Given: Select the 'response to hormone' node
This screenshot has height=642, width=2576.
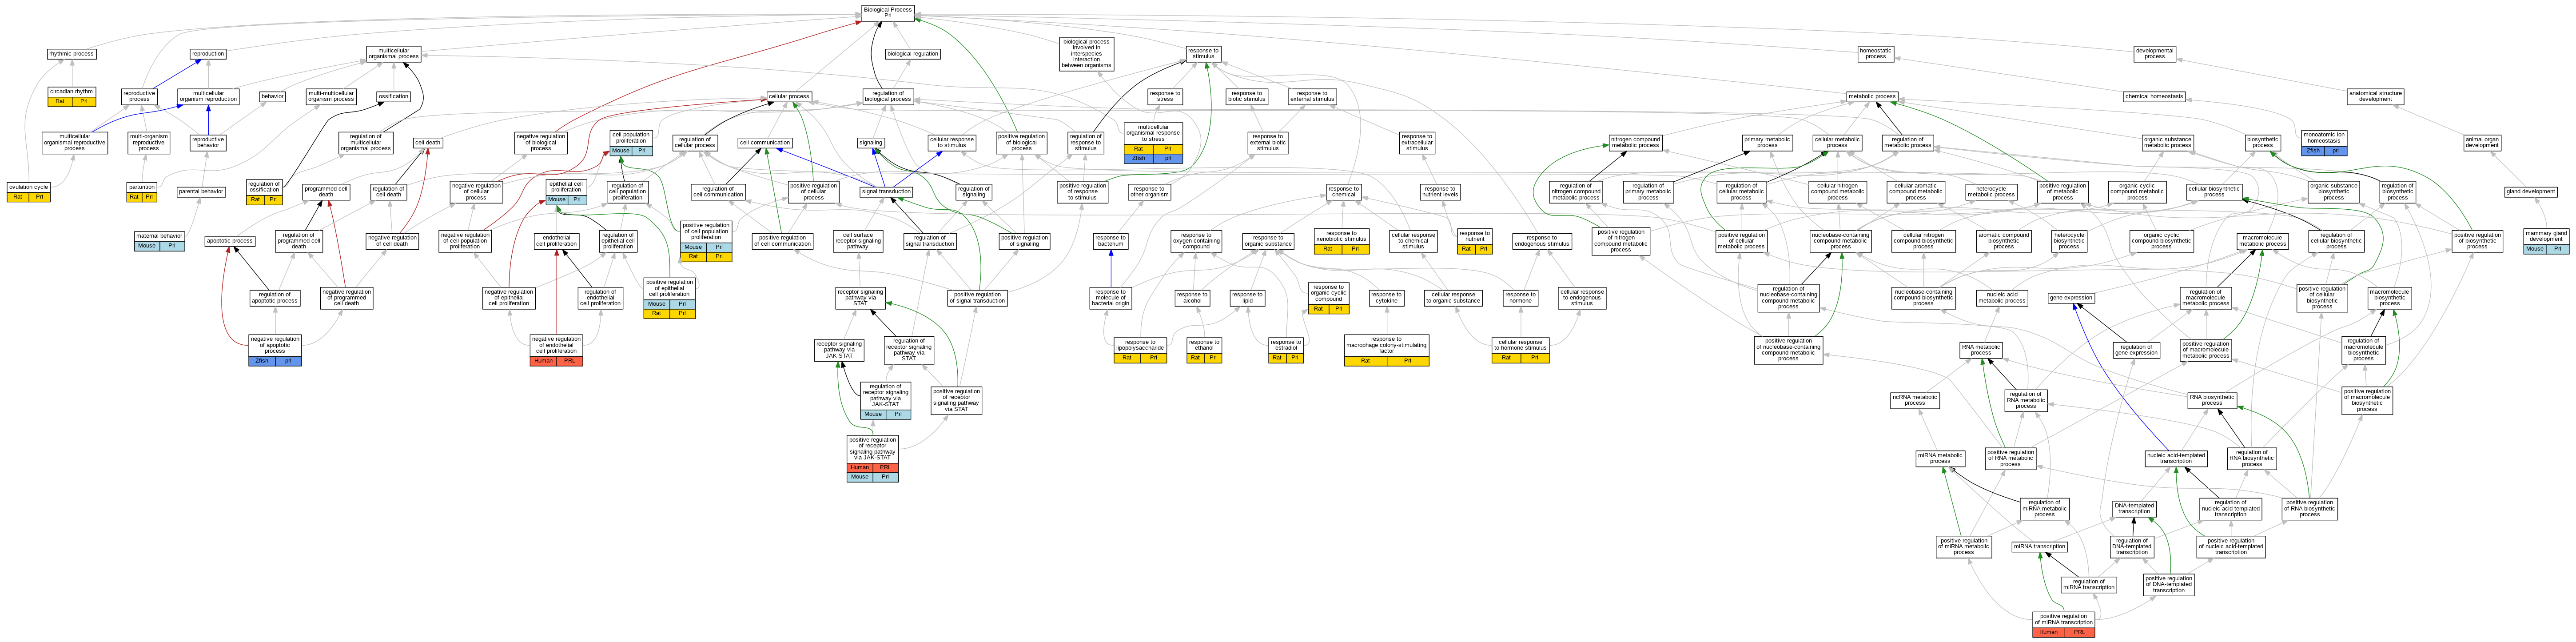Looking at the screenshot, I should pos(1520,298).
